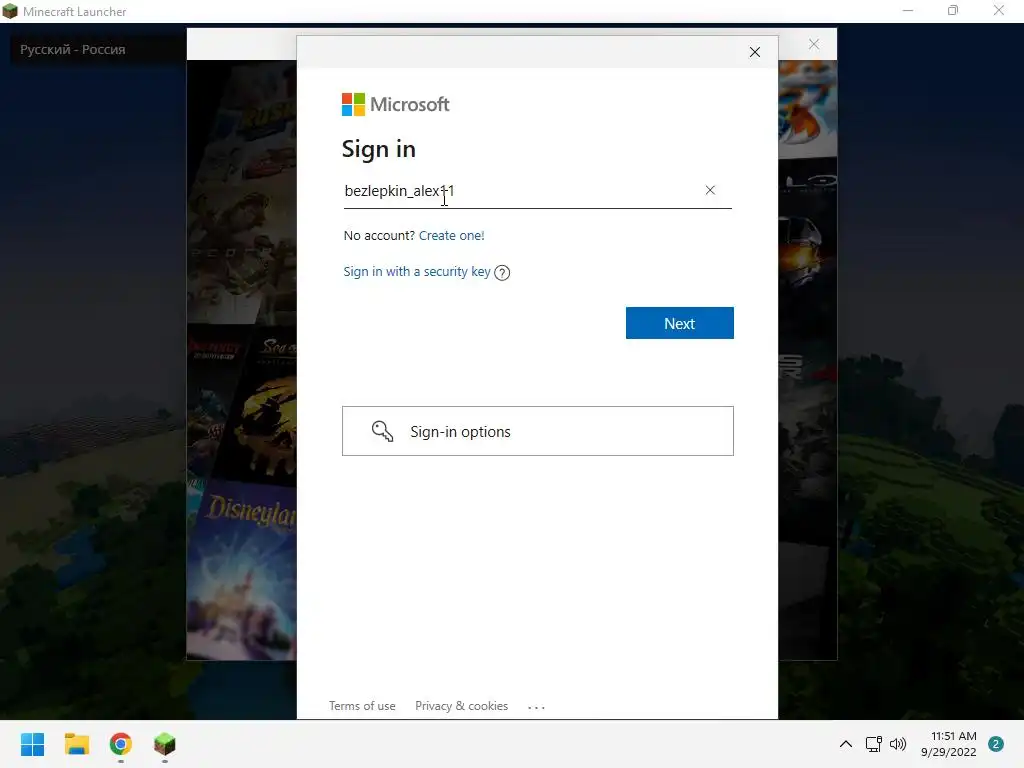This screenshot has width=1024, height=768.
Task: Open network status tray icon
Action: pyautogui.click(x=874, y=744)
